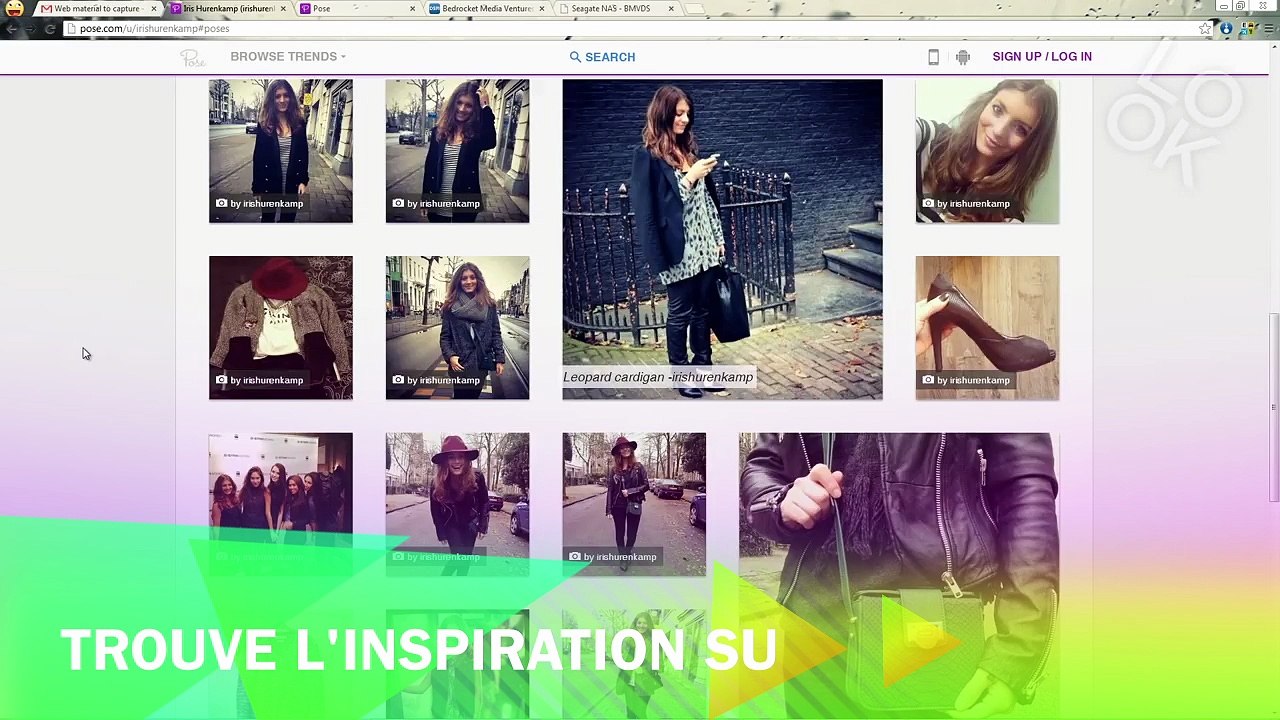
Task: Click the Android app icon in the header
Action: [x=963, y=57]
